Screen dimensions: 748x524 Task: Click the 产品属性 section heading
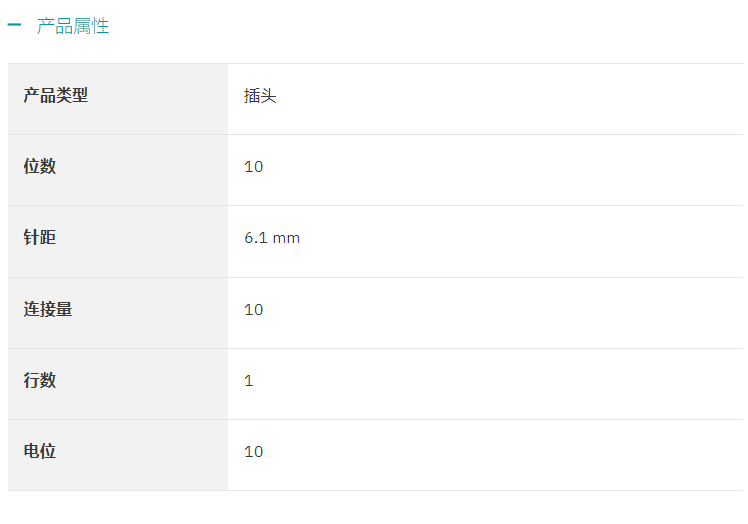tap(73, 26)
